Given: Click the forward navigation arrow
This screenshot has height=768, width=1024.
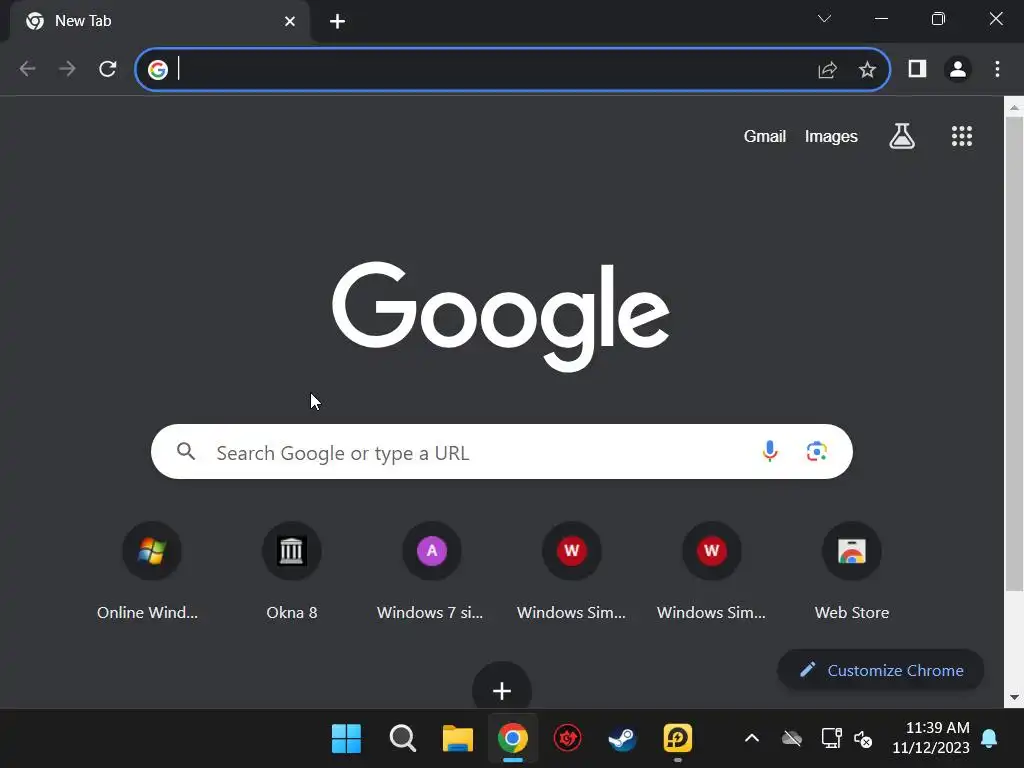Looking at the screenshot, I should 67,69.
